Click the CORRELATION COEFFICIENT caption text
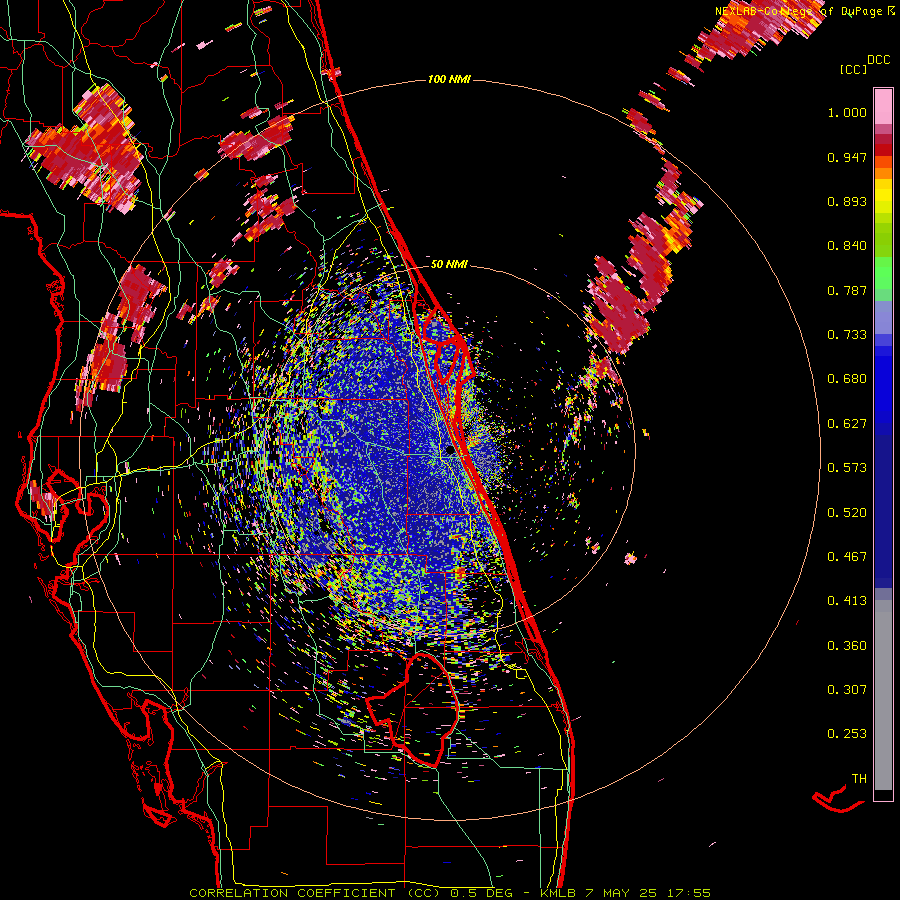900x900 pixels. pyautogui.click(x=292, y=893)
